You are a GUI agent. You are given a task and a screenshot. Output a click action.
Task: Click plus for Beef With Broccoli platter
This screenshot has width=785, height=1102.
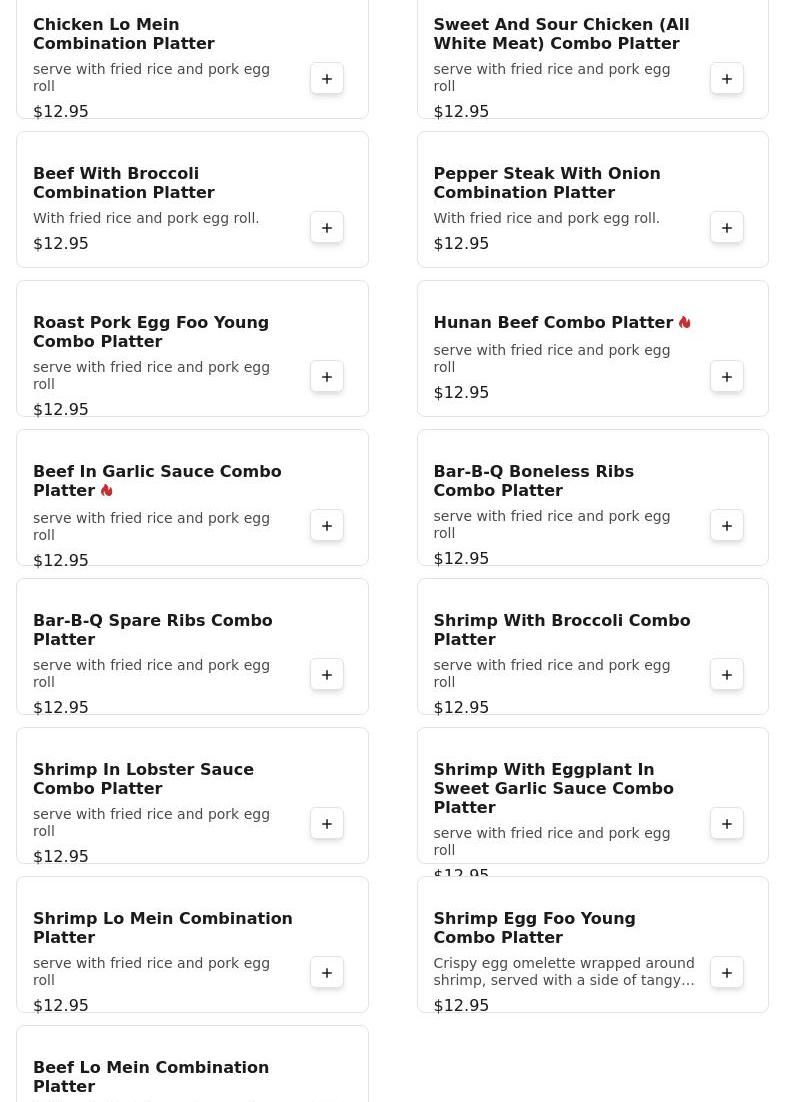pyautogui.click(x=327, y=228)
